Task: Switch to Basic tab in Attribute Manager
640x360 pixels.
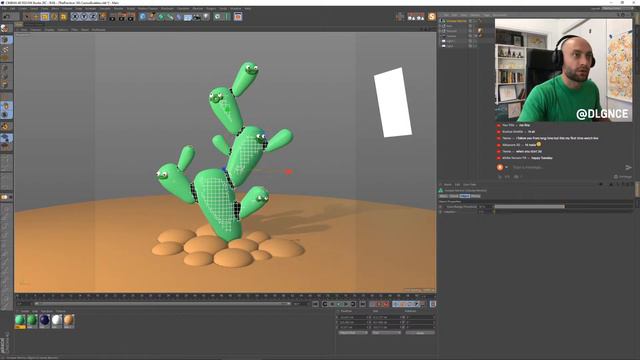Action: (443, 196)
